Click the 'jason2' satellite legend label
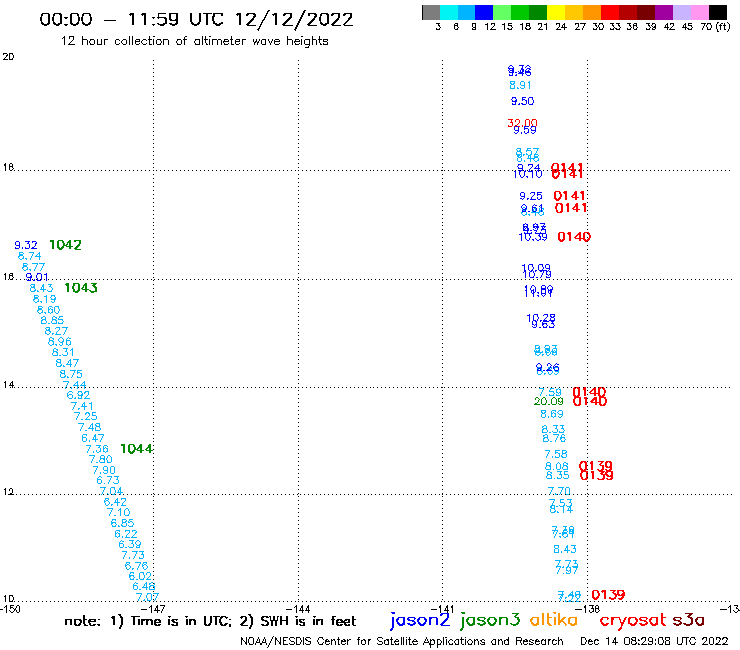 coord(420,620)
